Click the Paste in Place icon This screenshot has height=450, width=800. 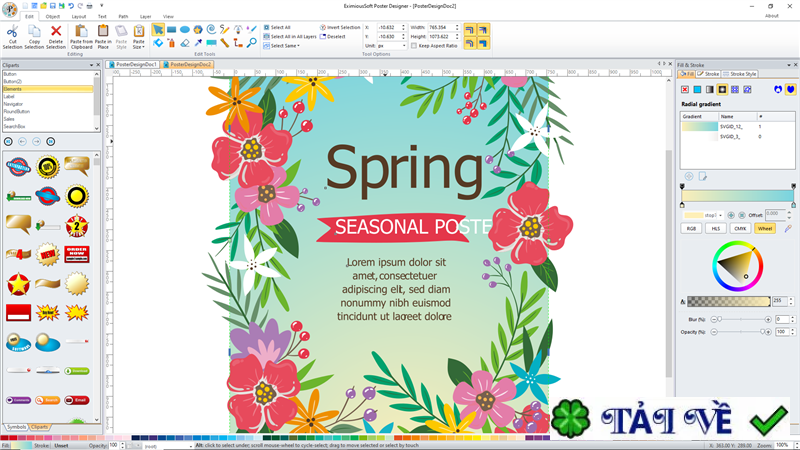[x=103, y=31]
